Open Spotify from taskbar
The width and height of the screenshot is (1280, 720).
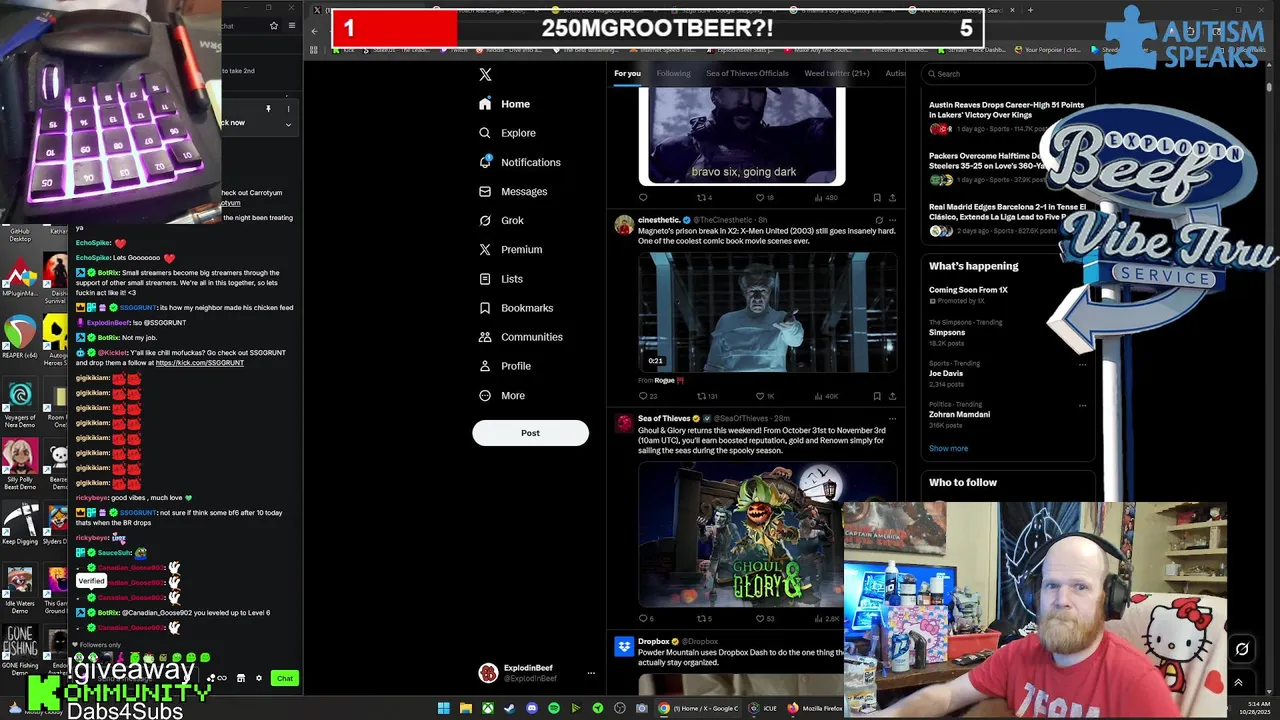click(553, 708)
